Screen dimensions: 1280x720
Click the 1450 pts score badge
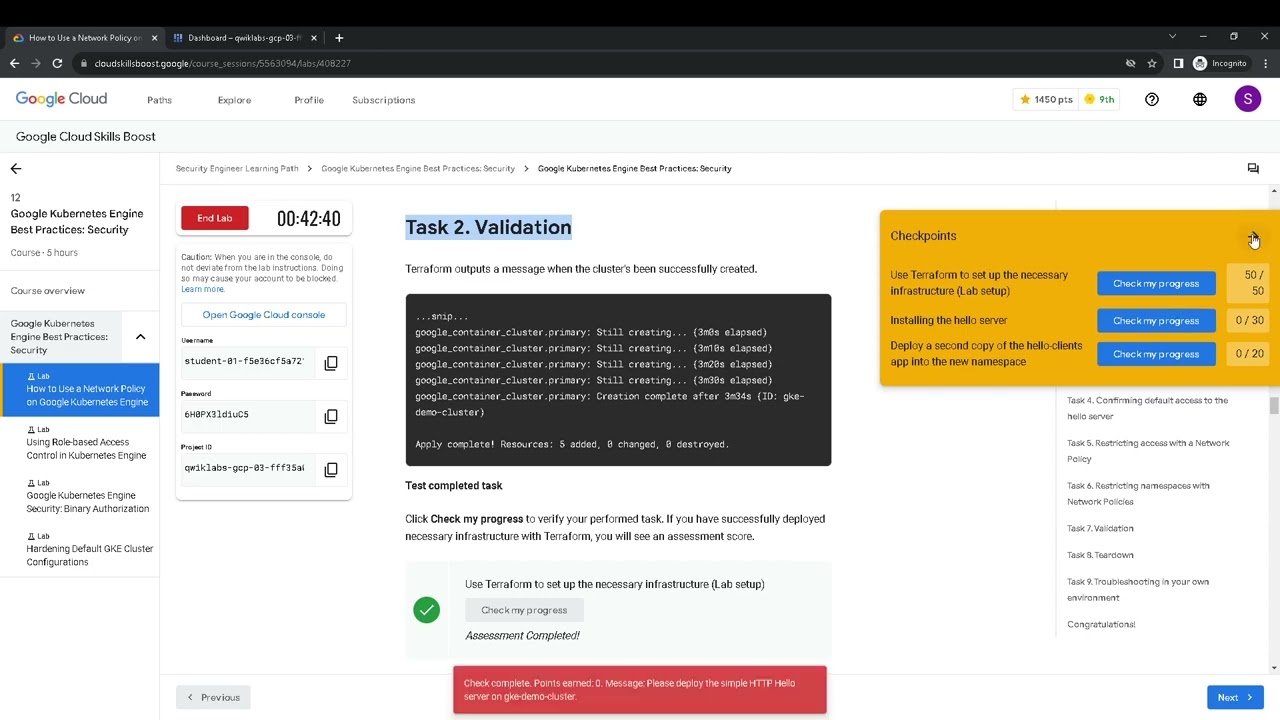click(1045, 99)
